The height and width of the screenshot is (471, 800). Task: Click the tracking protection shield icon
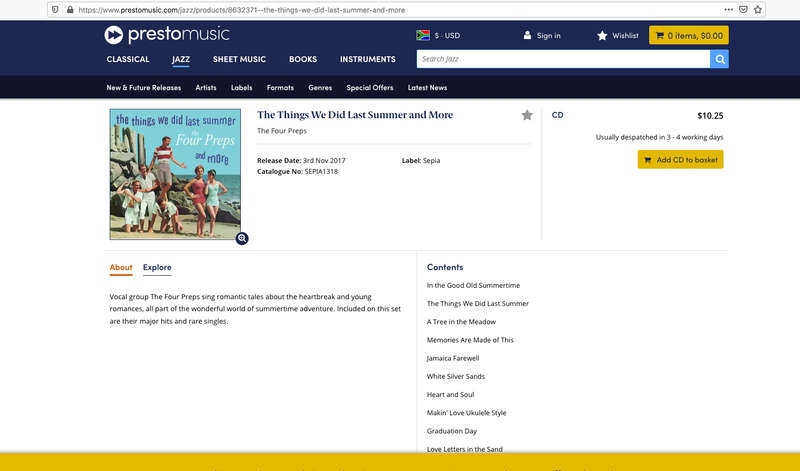click(55, 10)
